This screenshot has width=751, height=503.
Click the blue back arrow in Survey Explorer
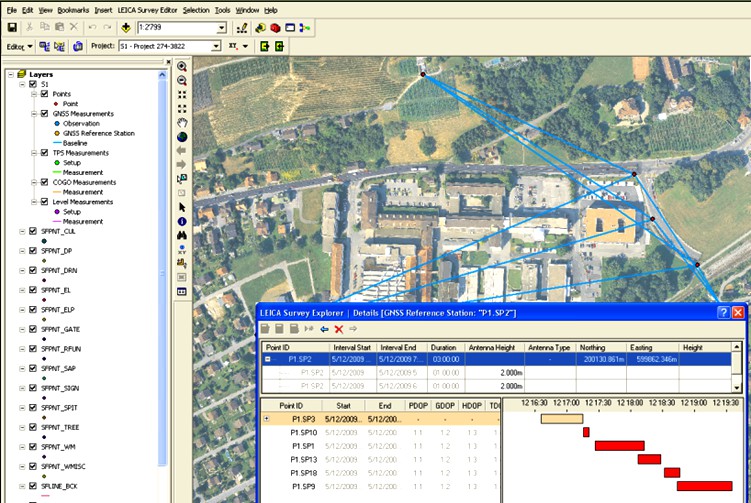(324, 329)
